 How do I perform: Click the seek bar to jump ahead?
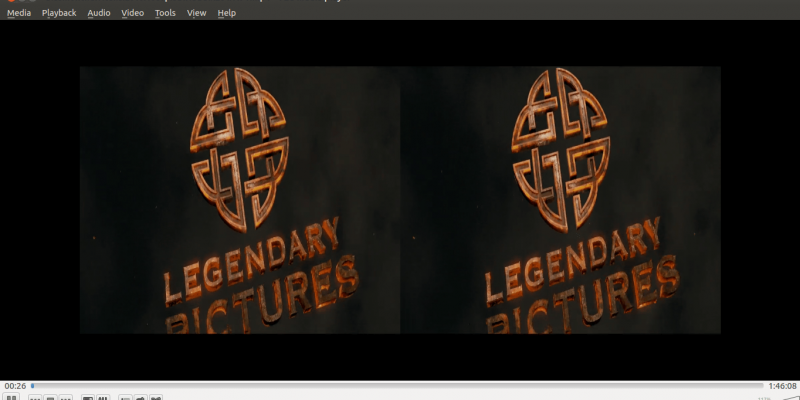(x=397, y=386)
